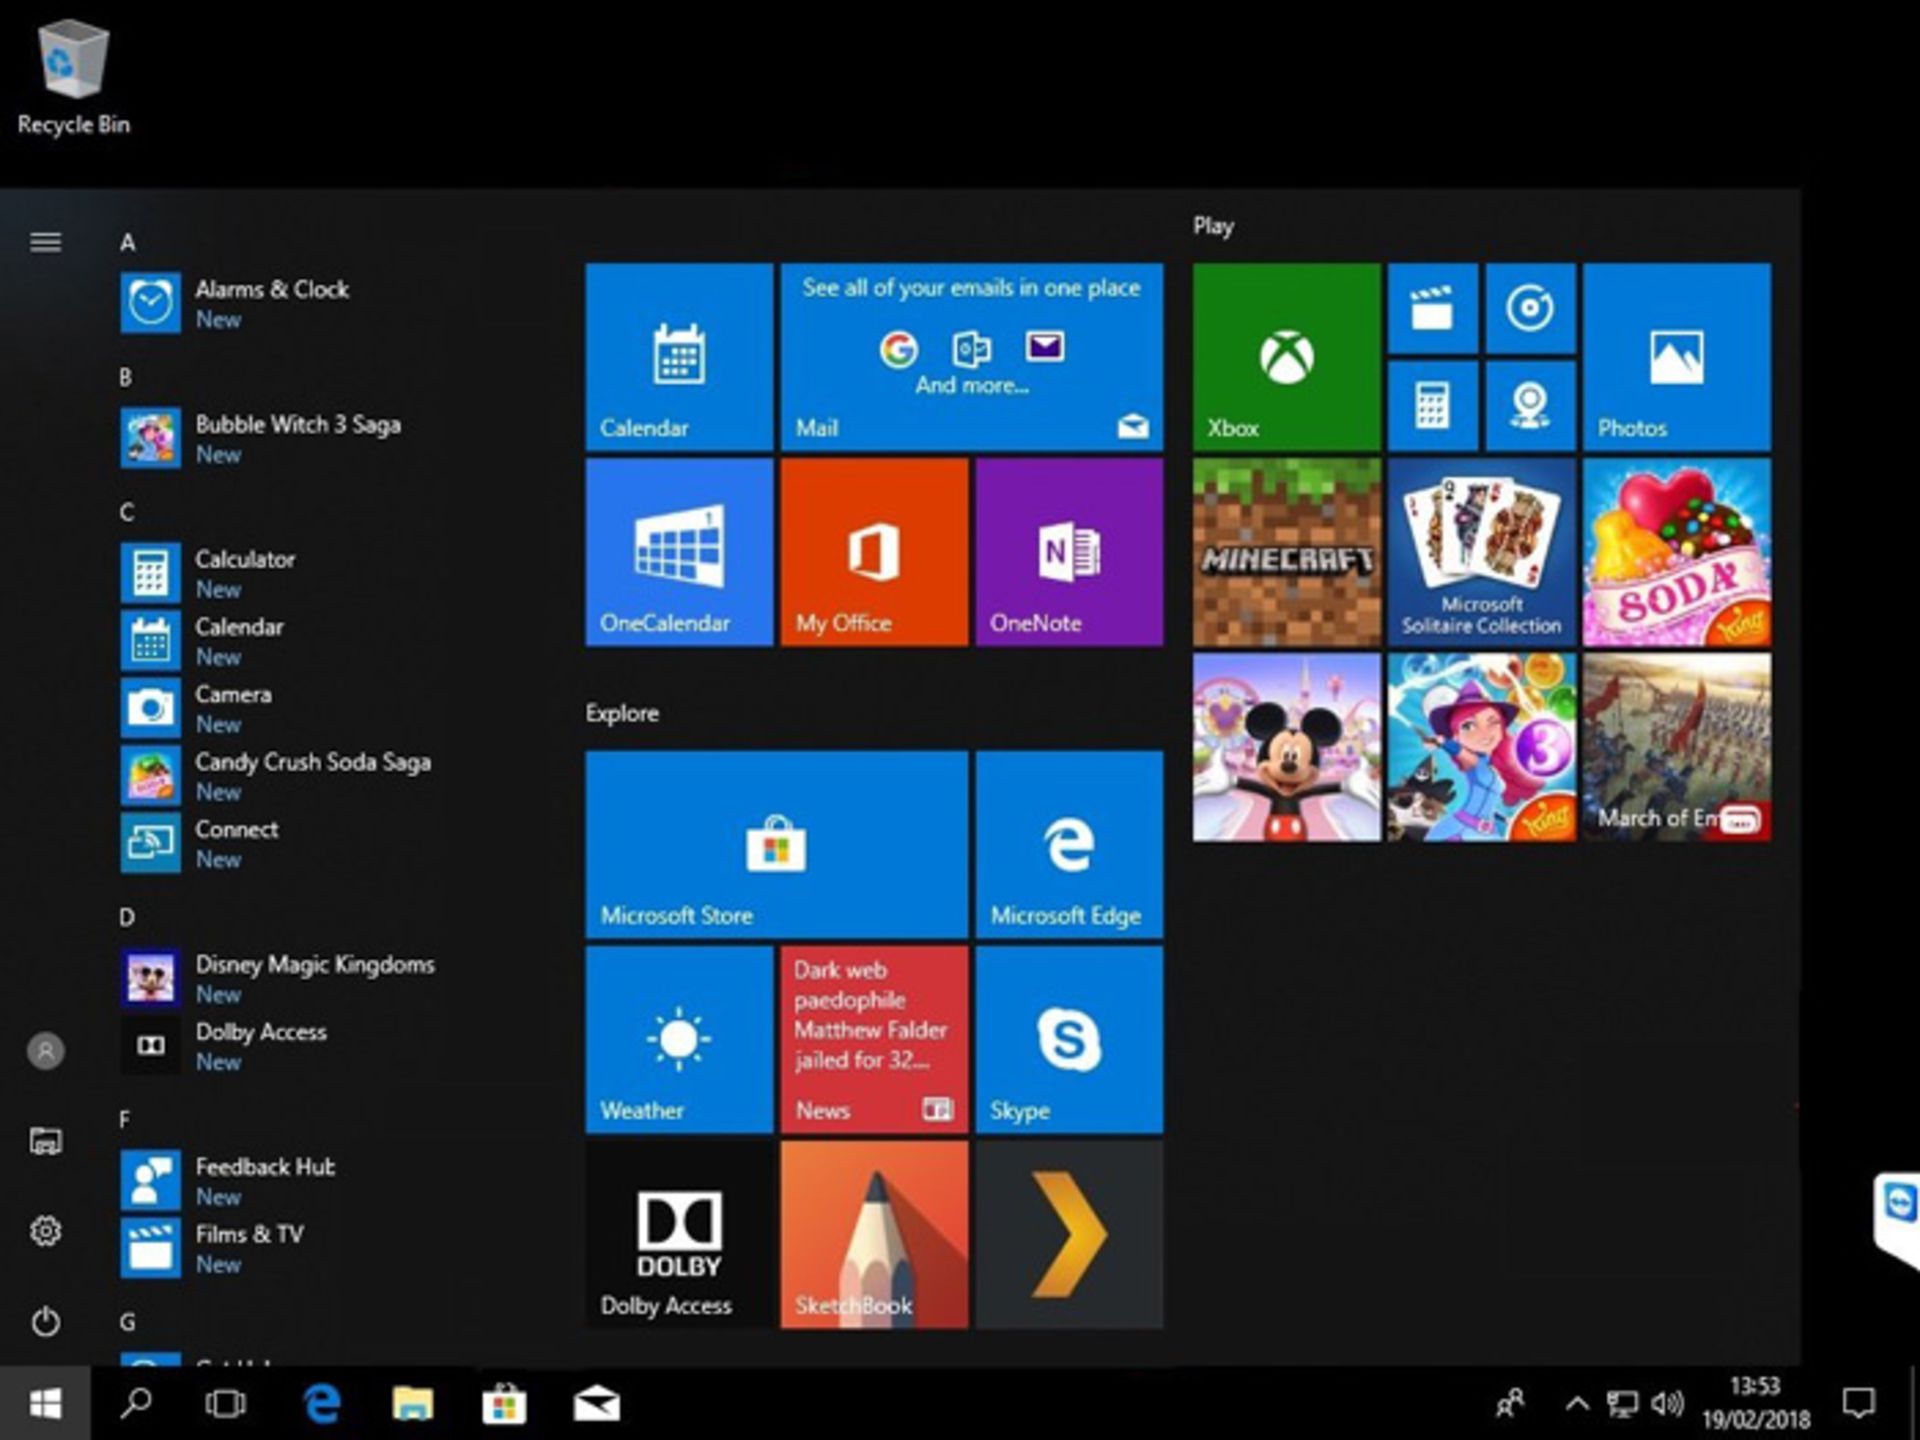Open the Films & TV small tile
The height and width of the screenshot is (1440, 1920).
[x=1432, y=308]
